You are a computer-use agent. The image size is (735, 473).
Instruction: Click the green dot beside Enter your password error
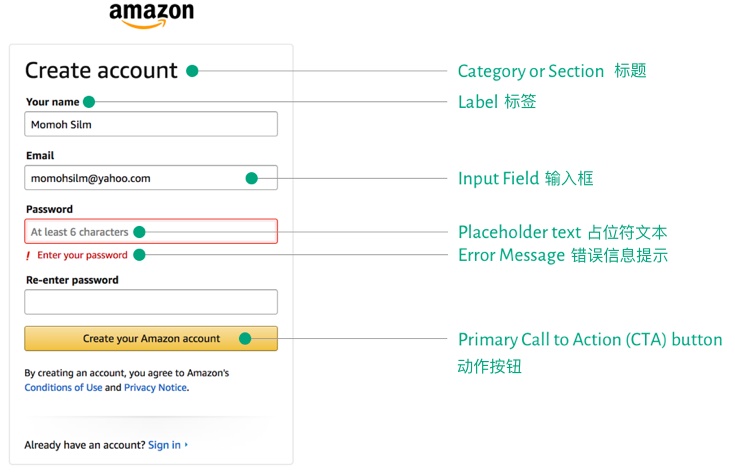(x=139, y=255)
